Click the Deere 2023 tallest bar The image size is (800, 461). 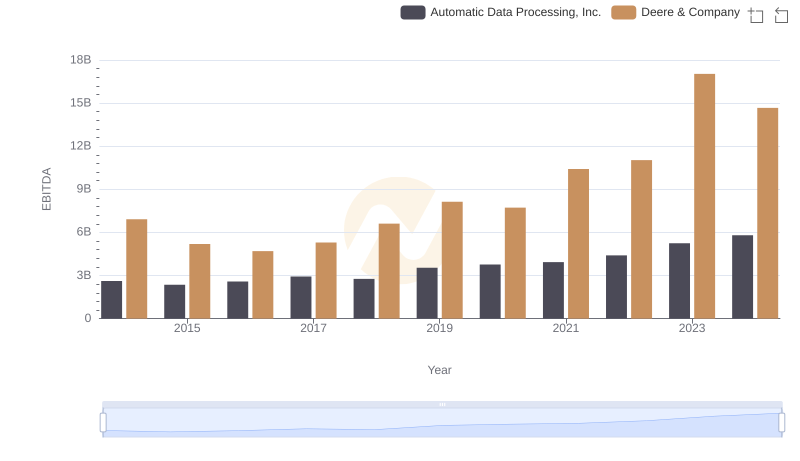(x=704, y=196)
